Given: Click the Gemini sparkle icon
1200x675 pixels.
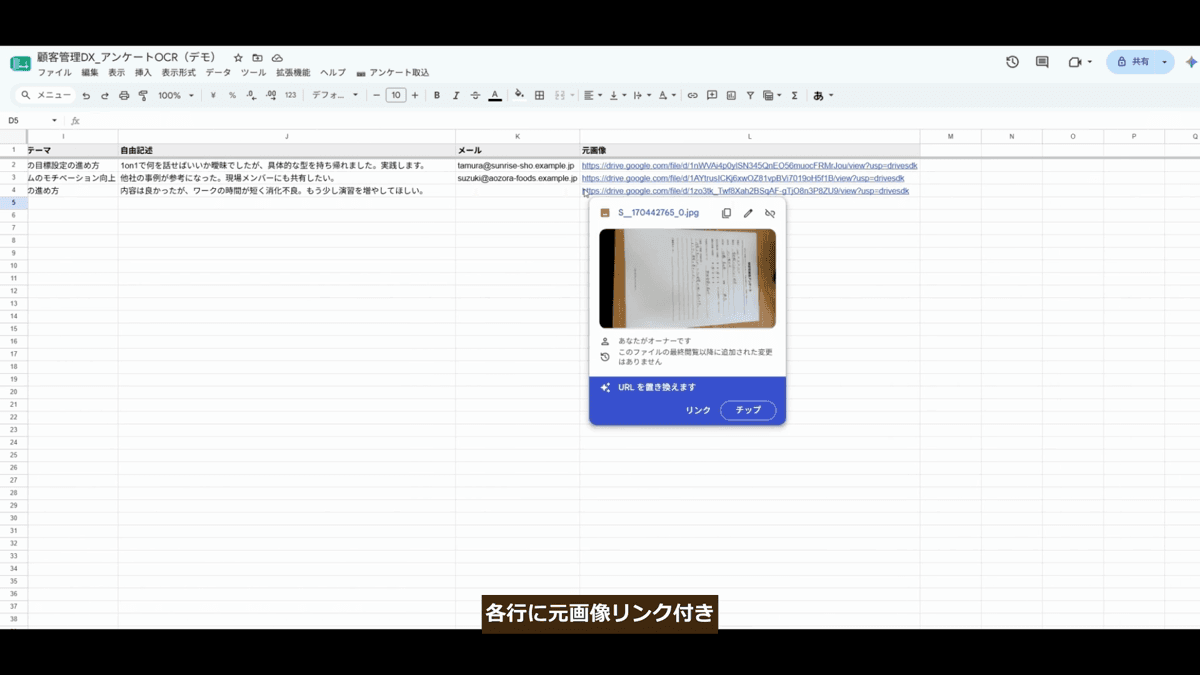Looking at the screenshot, I should pos(1191,62).
